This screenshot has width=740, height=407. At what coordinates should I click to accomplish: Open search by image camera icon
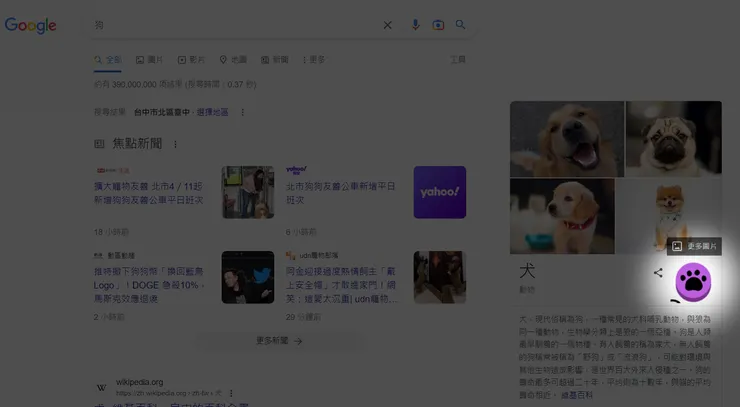(x=438, y=25)
